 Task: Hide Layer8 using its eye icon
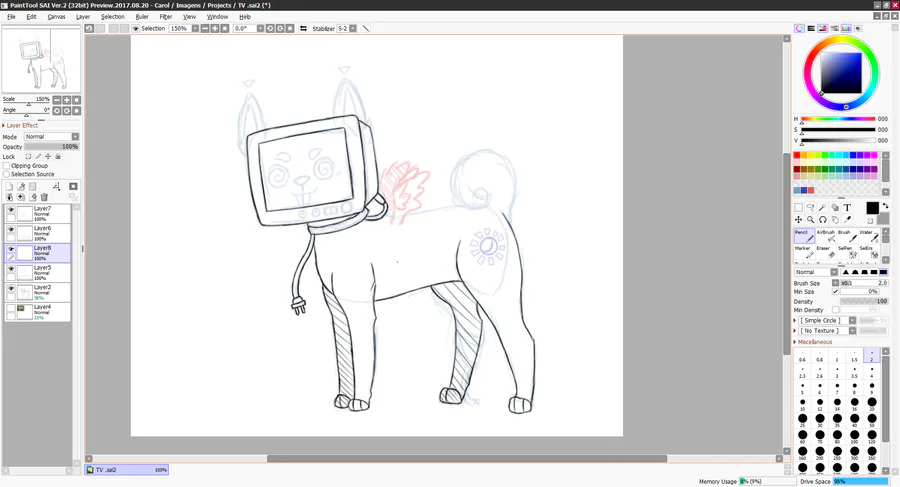(x=11, y=249)
